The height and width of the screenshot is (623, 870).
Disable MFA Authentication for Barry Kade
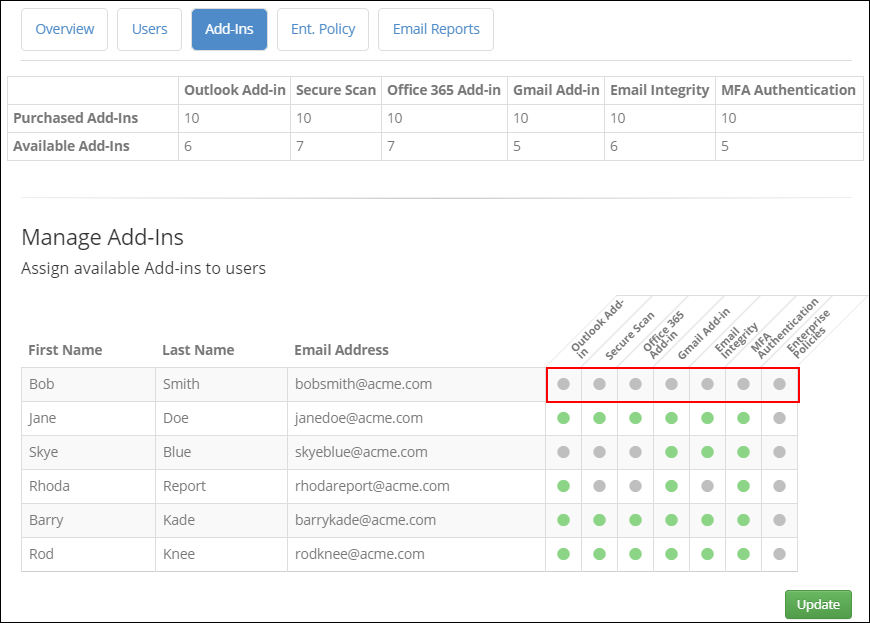[x=743, y=520]
